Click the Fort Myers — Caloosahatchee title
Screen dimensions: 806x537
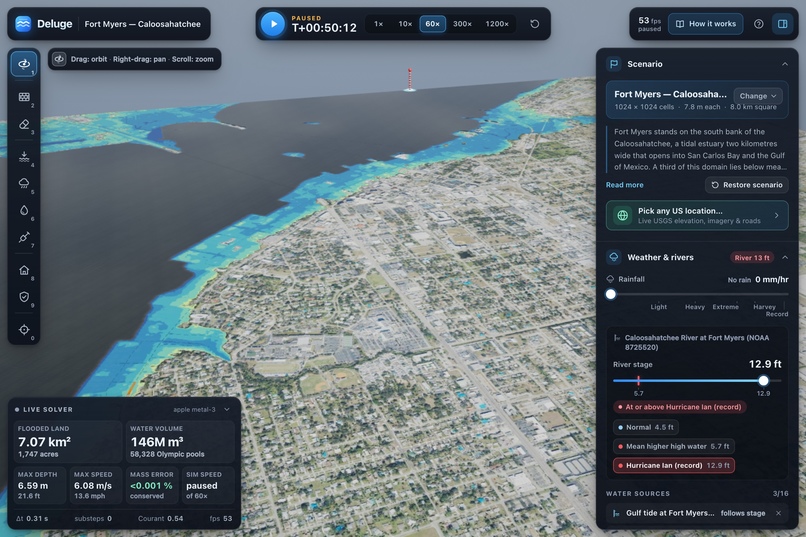pos(142,24)
